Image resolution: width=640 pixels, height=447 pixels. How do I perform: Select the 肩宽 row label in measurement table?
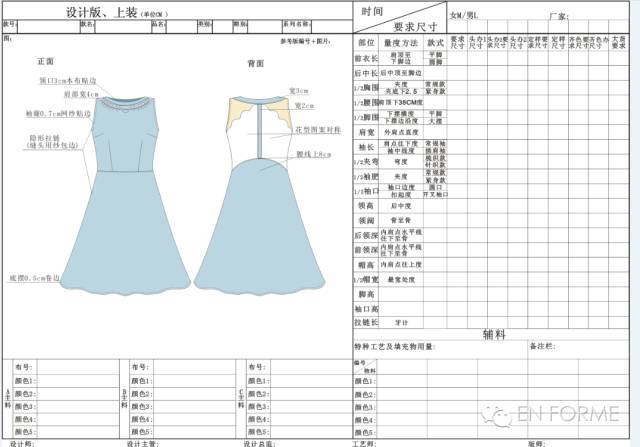(x=364, y=130)
